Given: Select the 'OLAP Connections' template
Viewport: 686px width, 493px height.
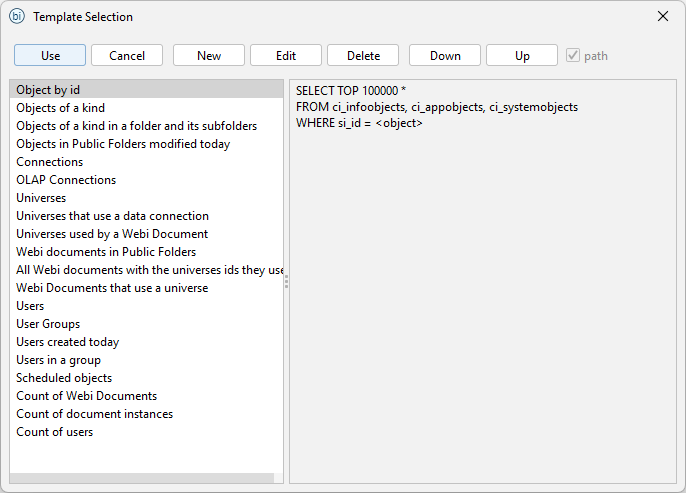Looking at the screenshot, I should [x=147, y=180].
